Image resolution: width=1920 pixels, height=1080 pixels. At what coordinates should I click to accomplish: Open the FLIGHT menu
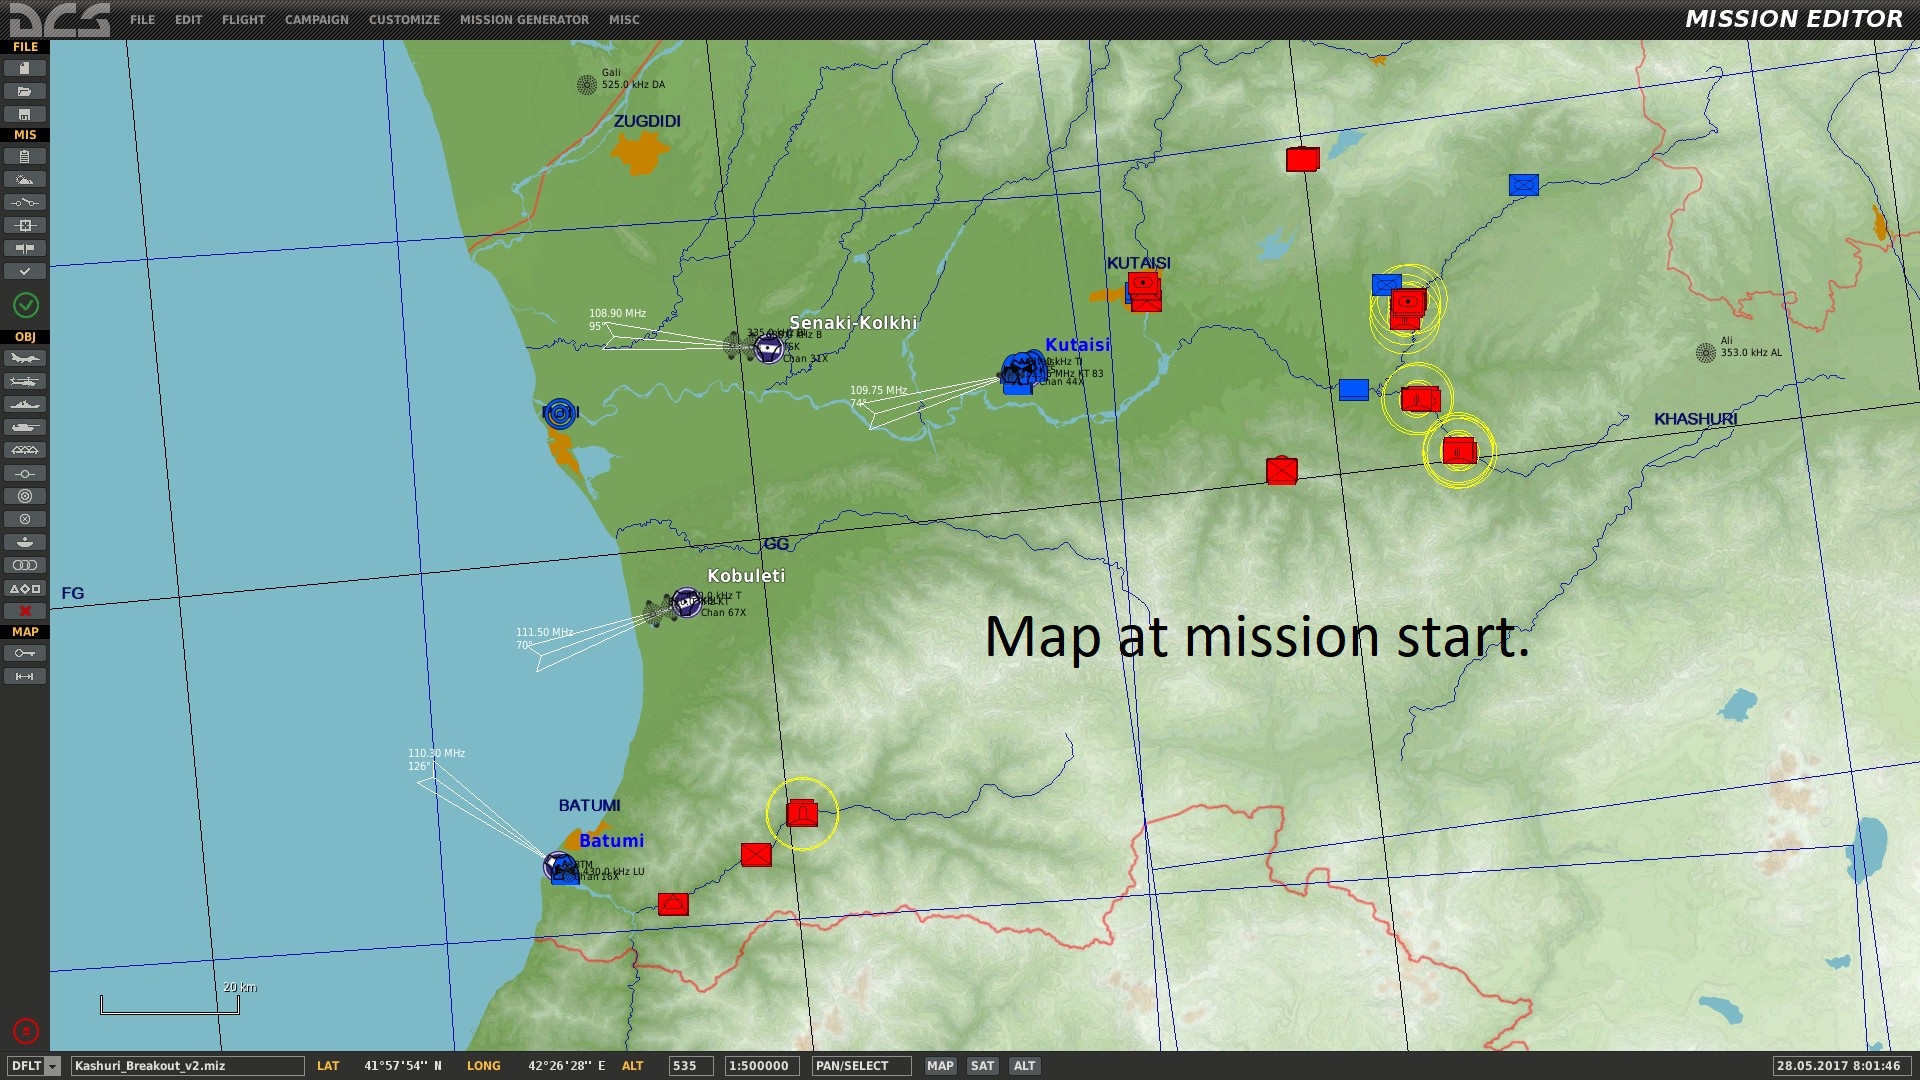(x=243, y=19)
